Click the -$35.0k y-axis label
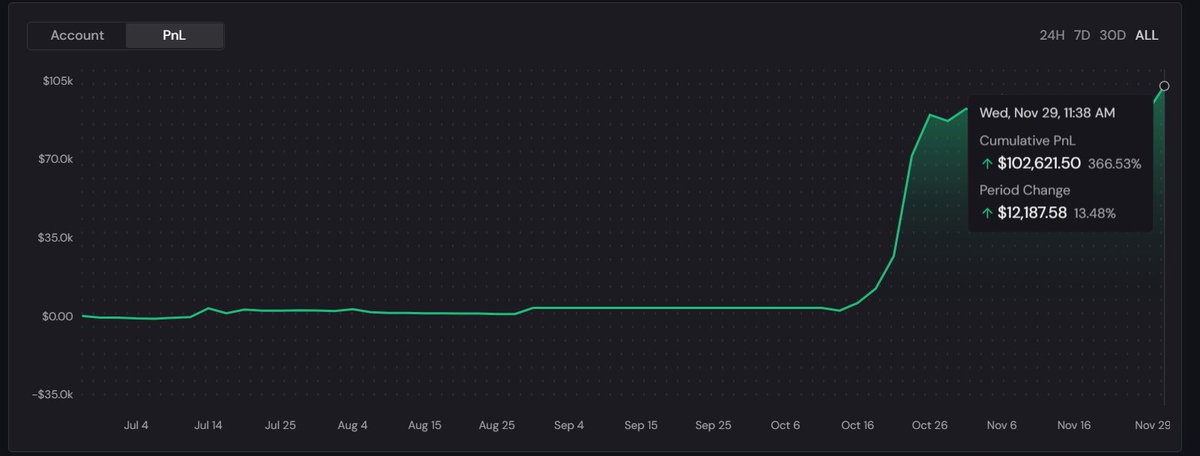Viewport: 1200px width, 456px height. (x=53, y=395)
